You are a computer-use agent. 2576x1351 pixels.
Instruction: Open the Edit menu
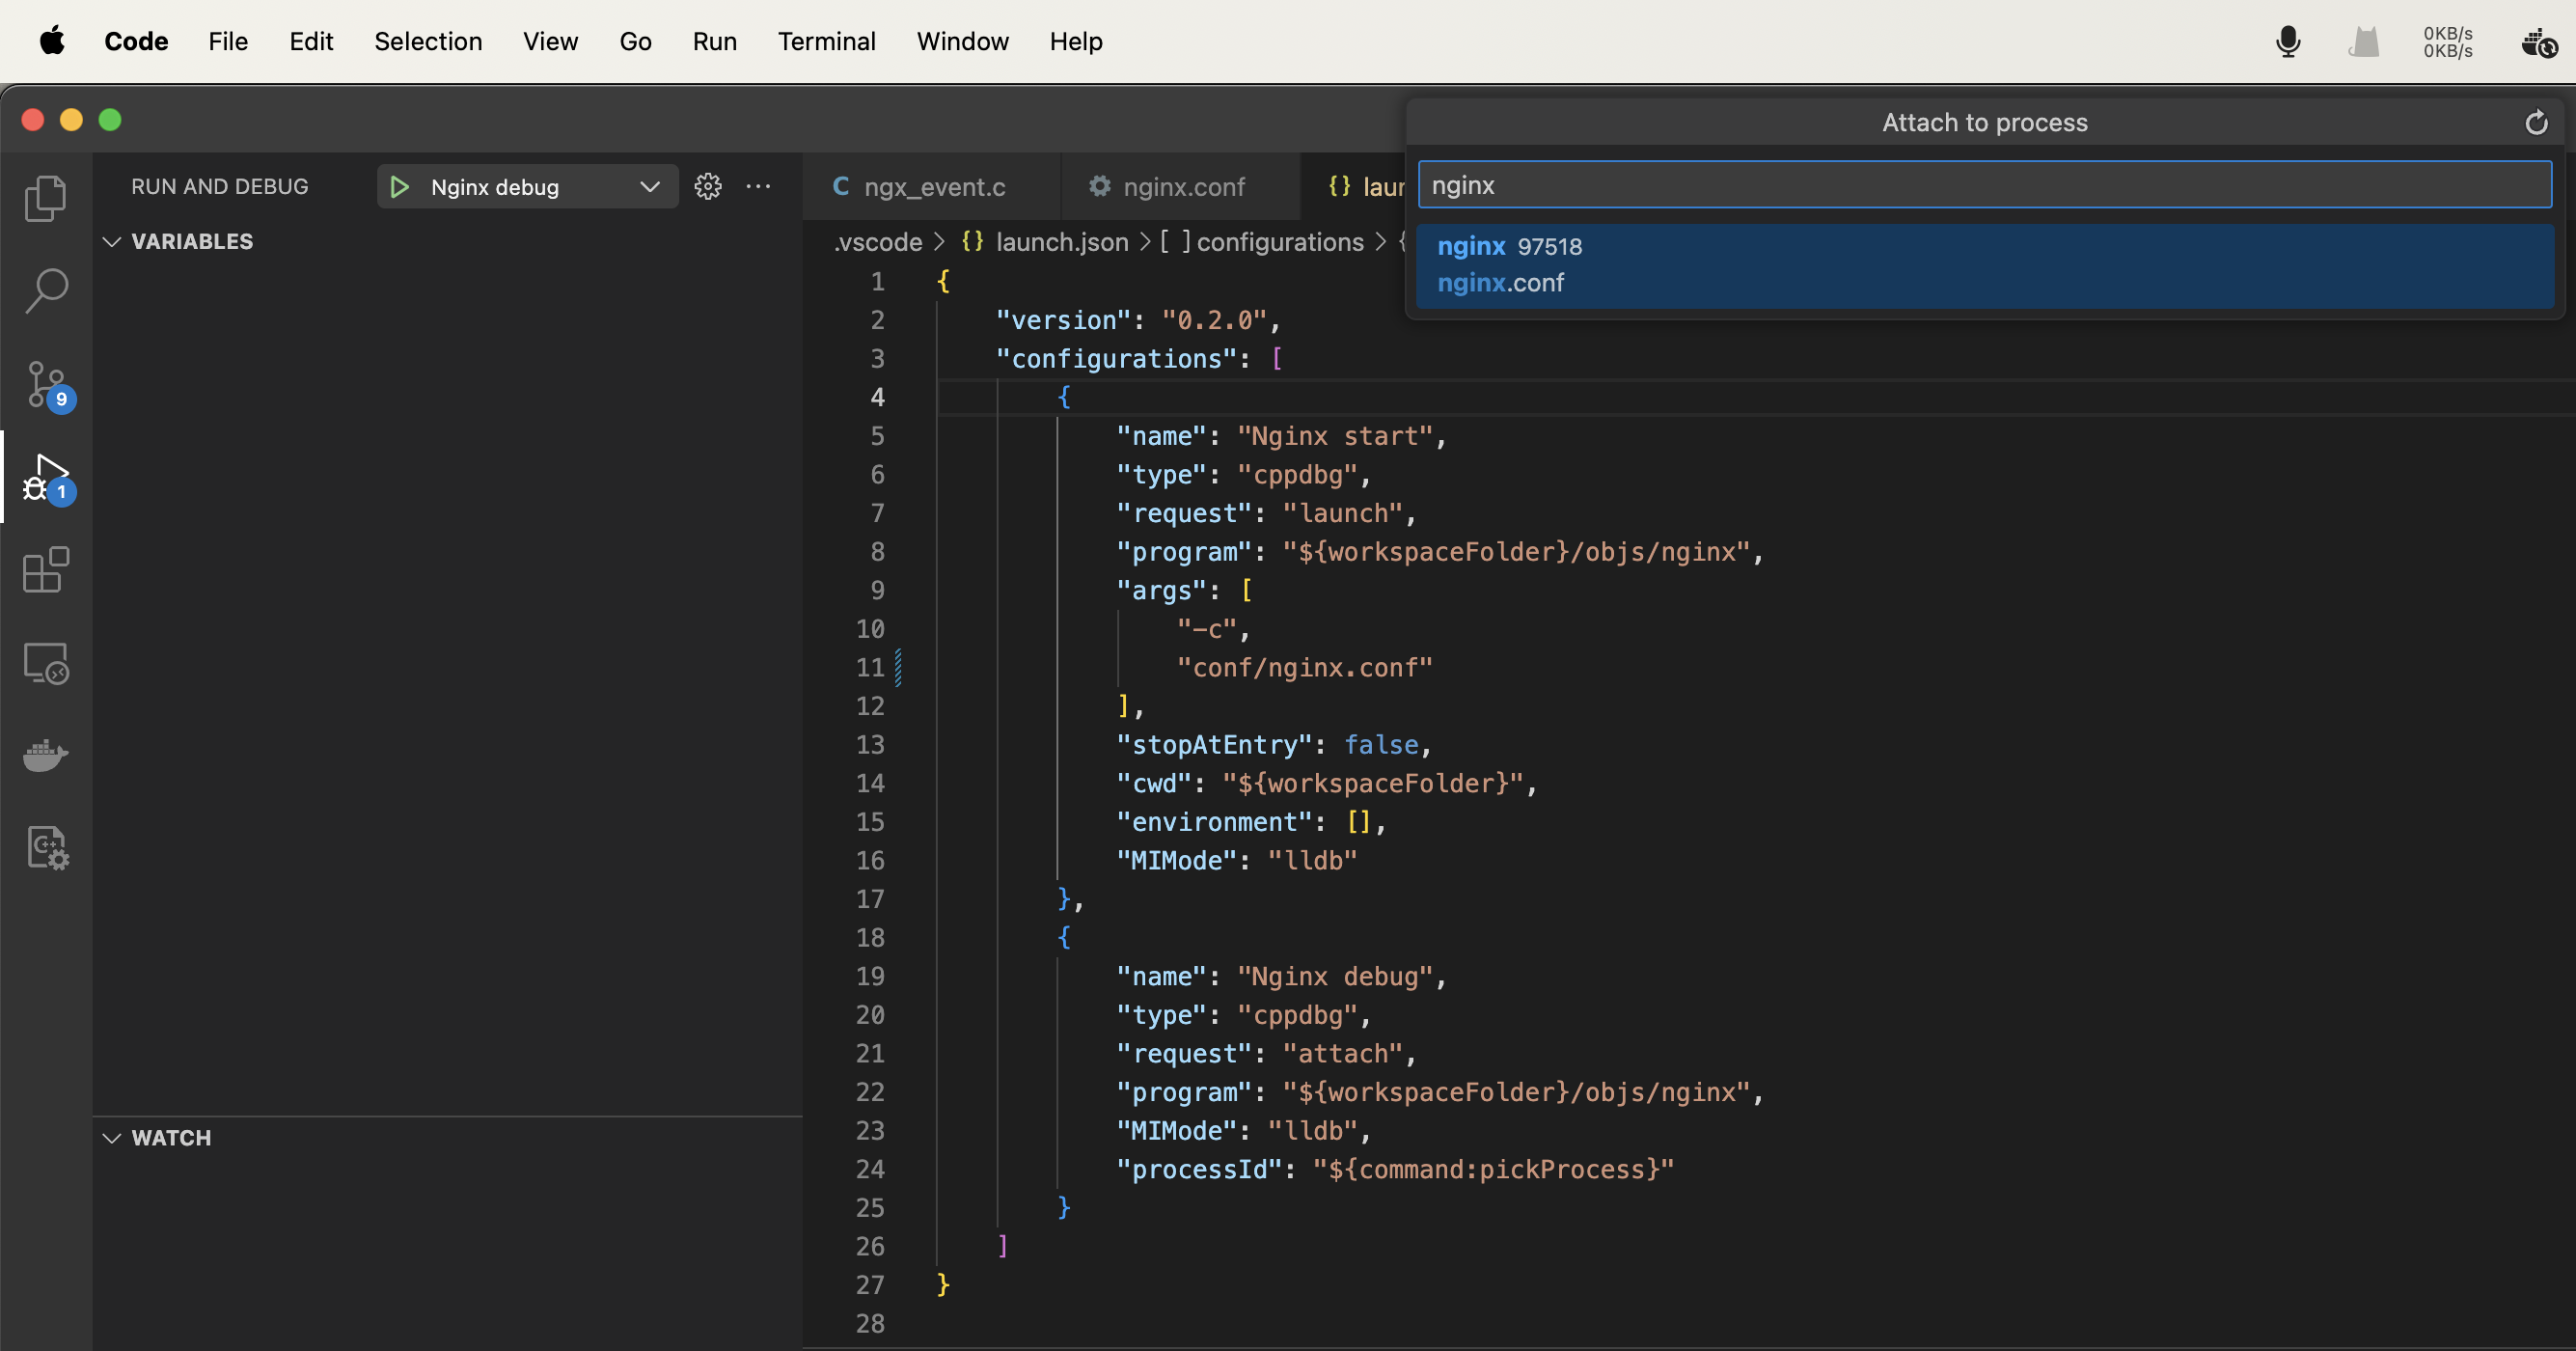(311, 41)
